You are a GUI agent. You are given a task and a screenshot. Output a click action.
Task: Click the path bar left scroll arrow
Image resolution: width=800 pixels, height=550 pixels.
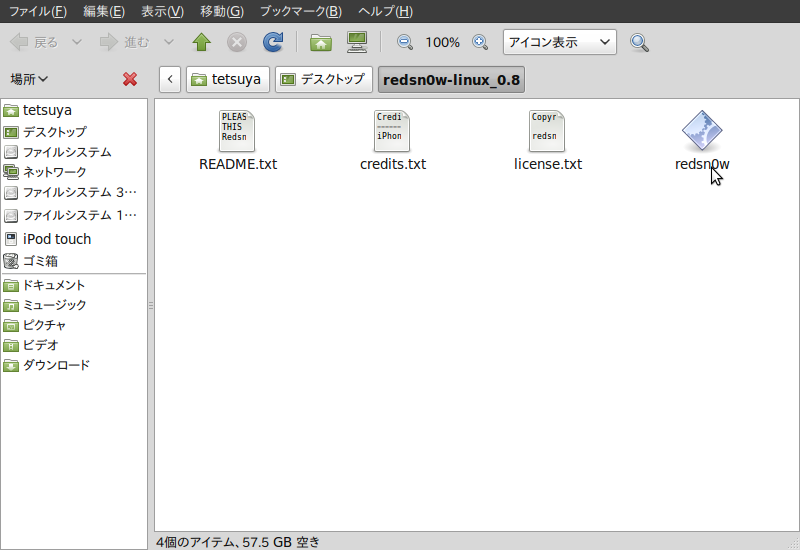(x=170, y=80)
